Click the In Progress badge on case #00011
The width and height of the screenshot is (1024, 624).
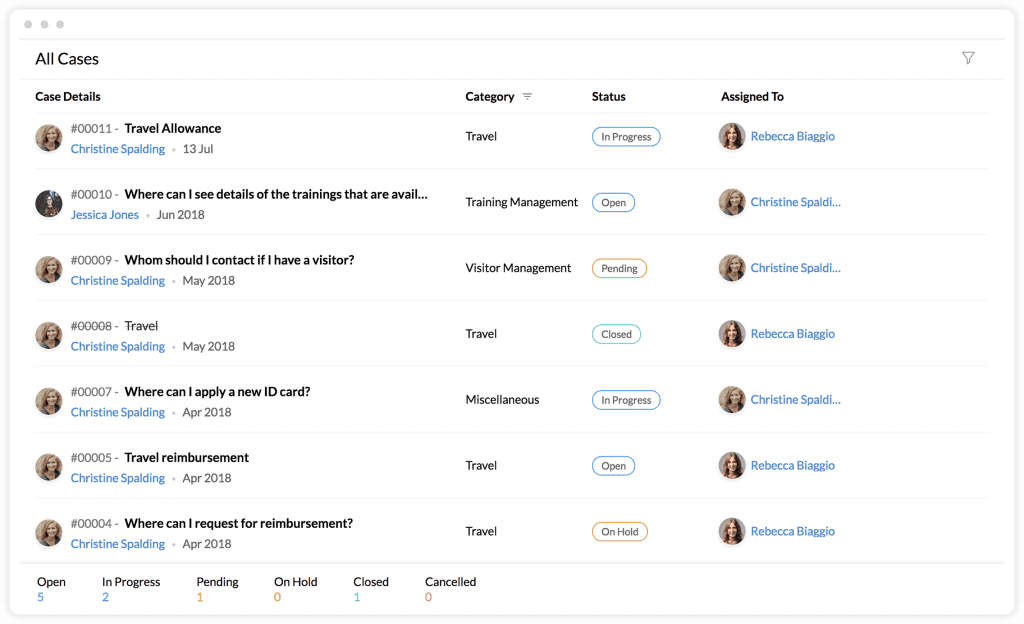(x=626, y=136)
